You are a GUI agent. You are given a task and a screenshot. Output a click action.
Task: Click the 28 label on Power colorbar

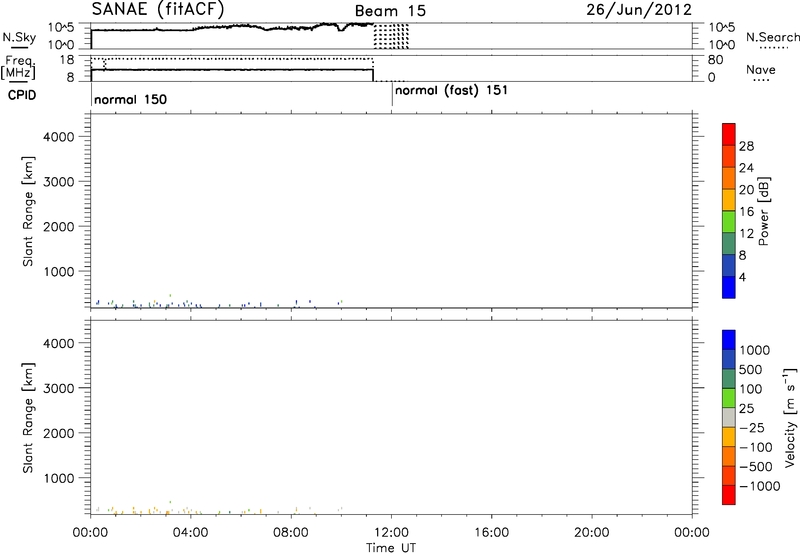coord(746,146)
